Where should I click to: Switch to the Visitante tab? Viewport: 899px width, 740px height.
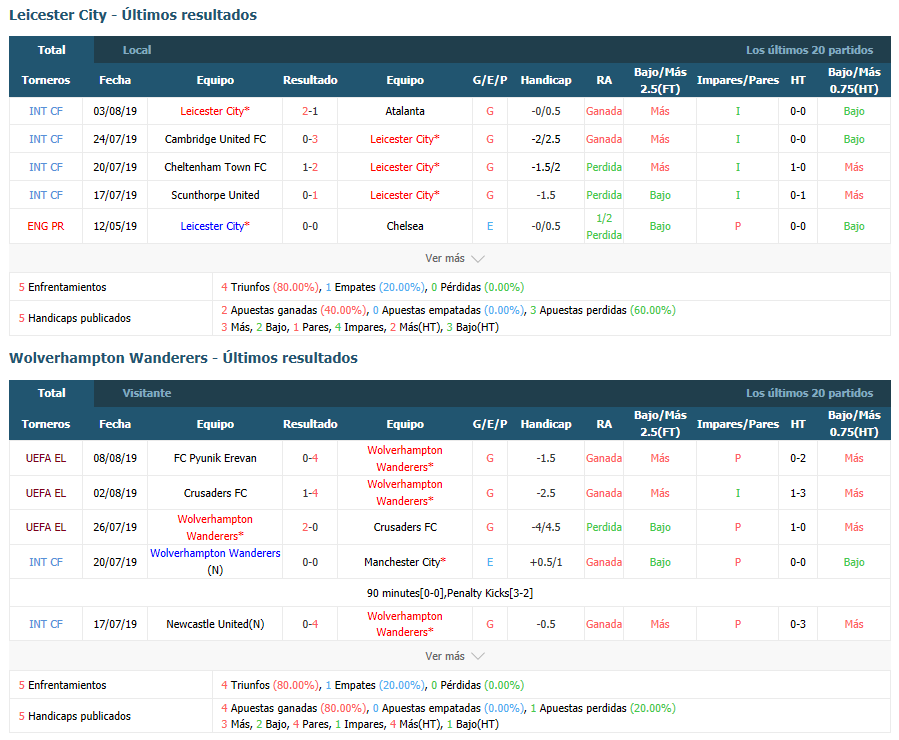(x=147, y=393)
